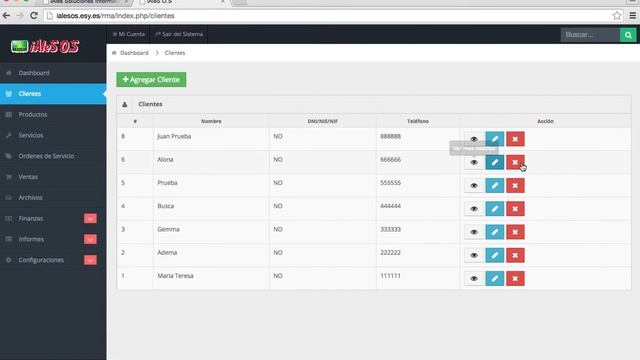Image resolution: width=640 pixels, height=360 pixels.
Task: Open Dashboard in the sidebar
Action: pyautogui.click(x=53, y=73)
